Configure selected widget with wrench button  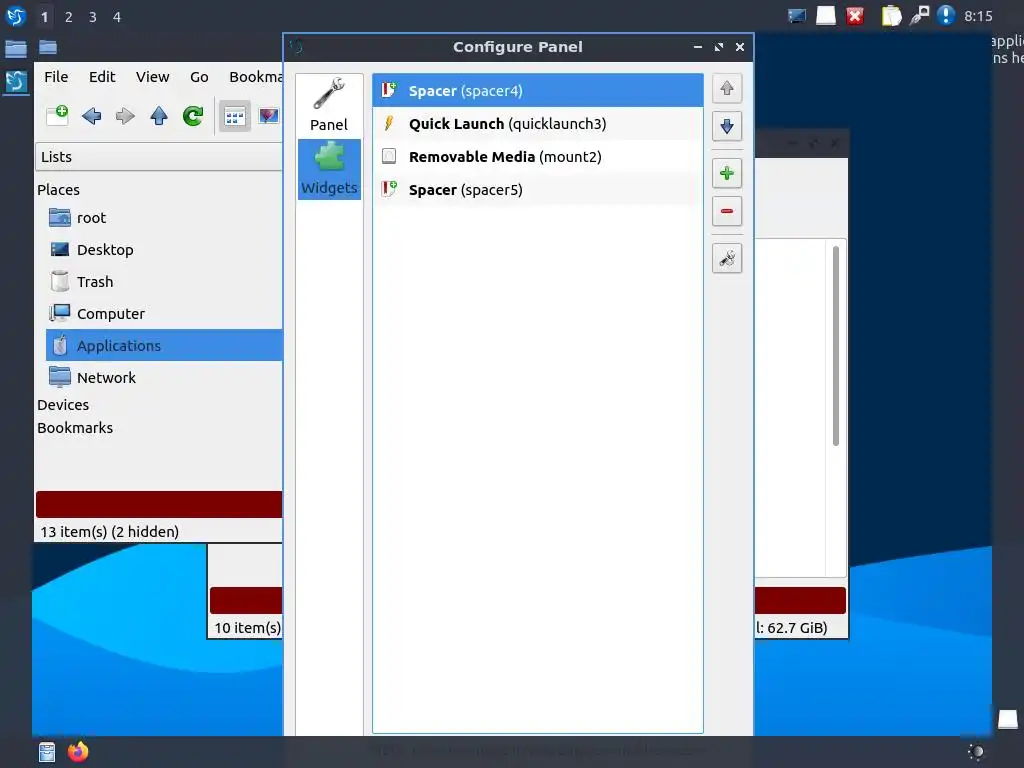[727, 259]
